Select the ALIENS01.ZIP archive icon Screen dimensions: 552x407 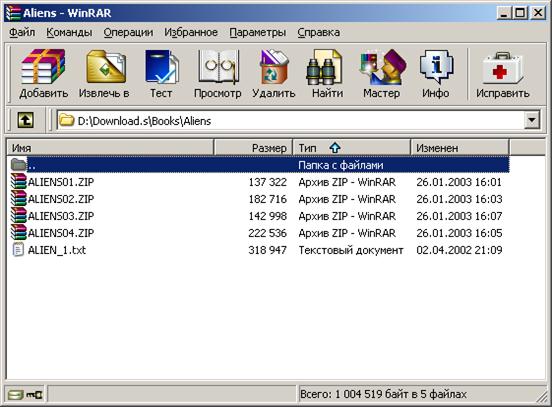click(x=18, y=182)
